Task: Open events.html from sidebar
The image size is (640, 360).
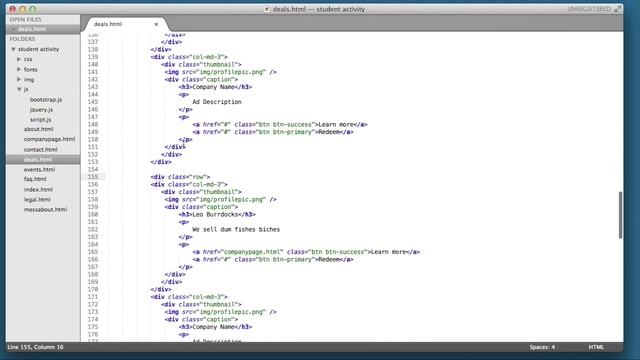Action: [39, 169]
